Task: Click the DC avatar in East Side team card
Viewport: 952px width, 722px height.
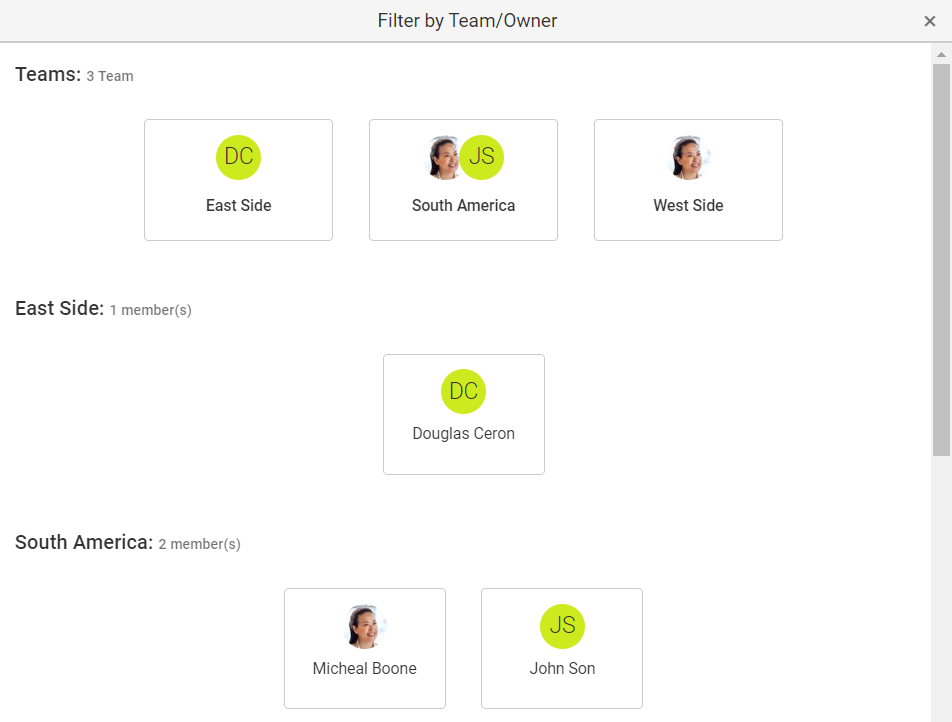Action: point(239,157)
